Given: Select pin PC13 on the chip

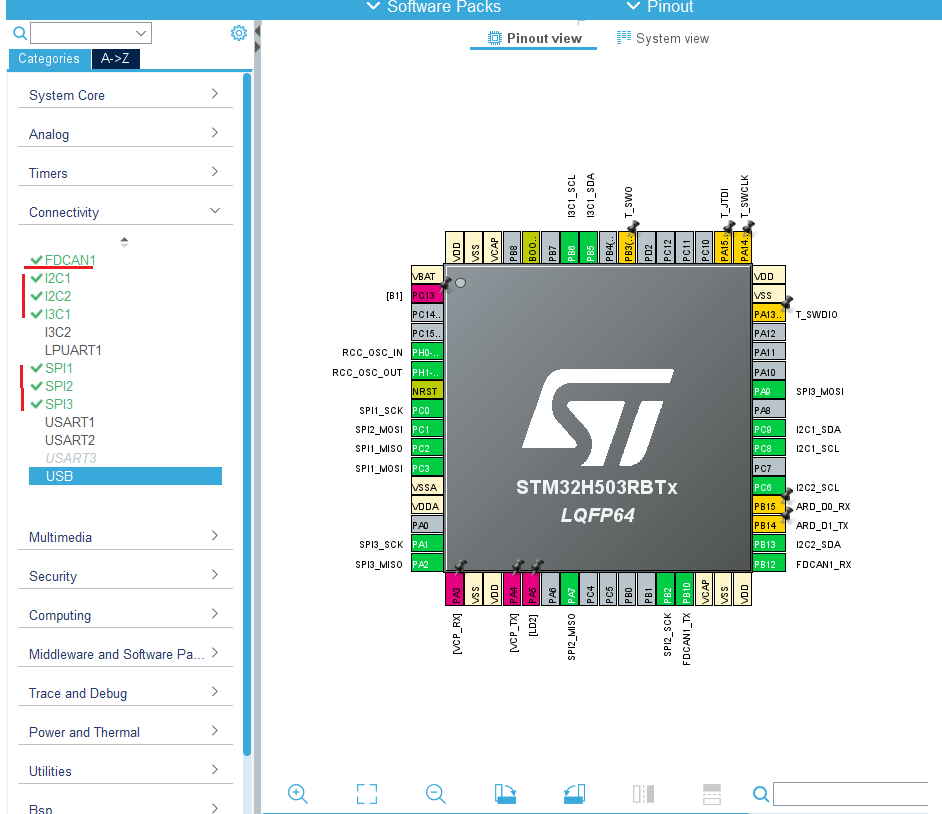Looking at the screenshot, I should tap(427, 295).
